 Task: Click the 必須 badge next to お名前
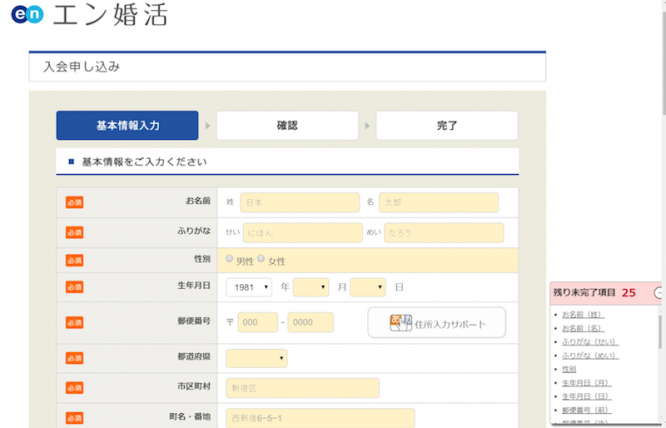click(74, 203)
